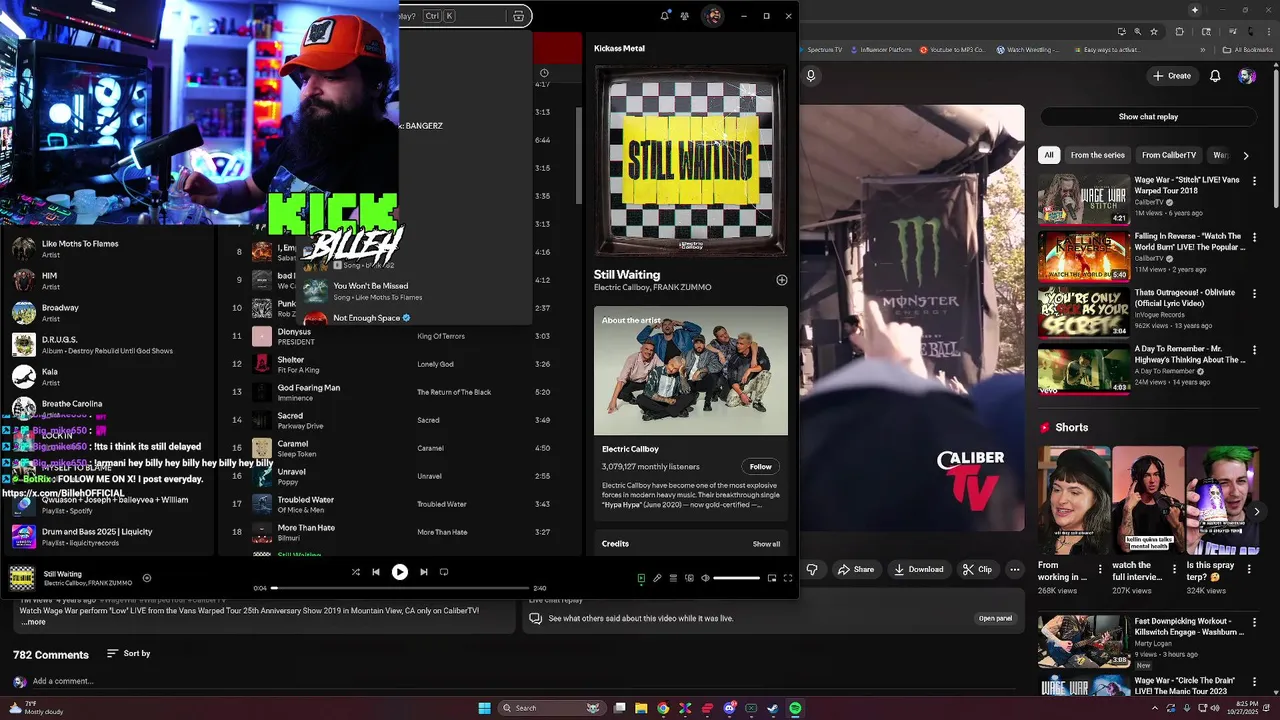The image size is (1280, 720).
Task: Toggle repeat in Spotify player
Action: click(x=444, y=572)
